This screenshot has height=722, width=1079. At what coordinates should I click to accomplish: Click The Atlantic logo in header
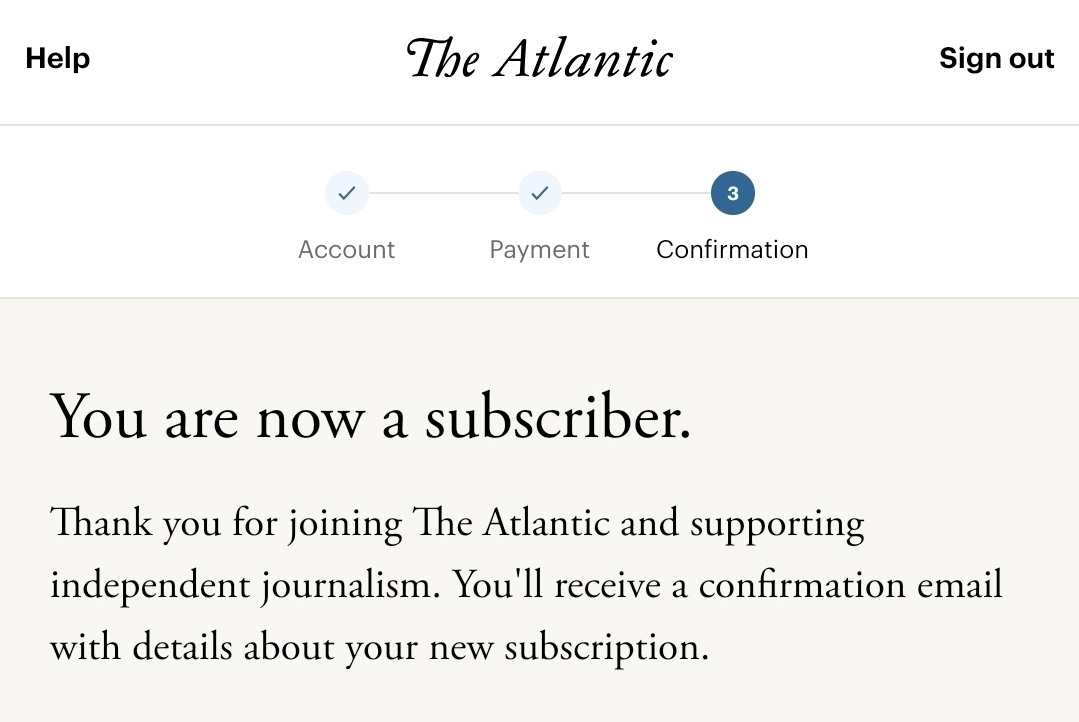coord(540,58)
